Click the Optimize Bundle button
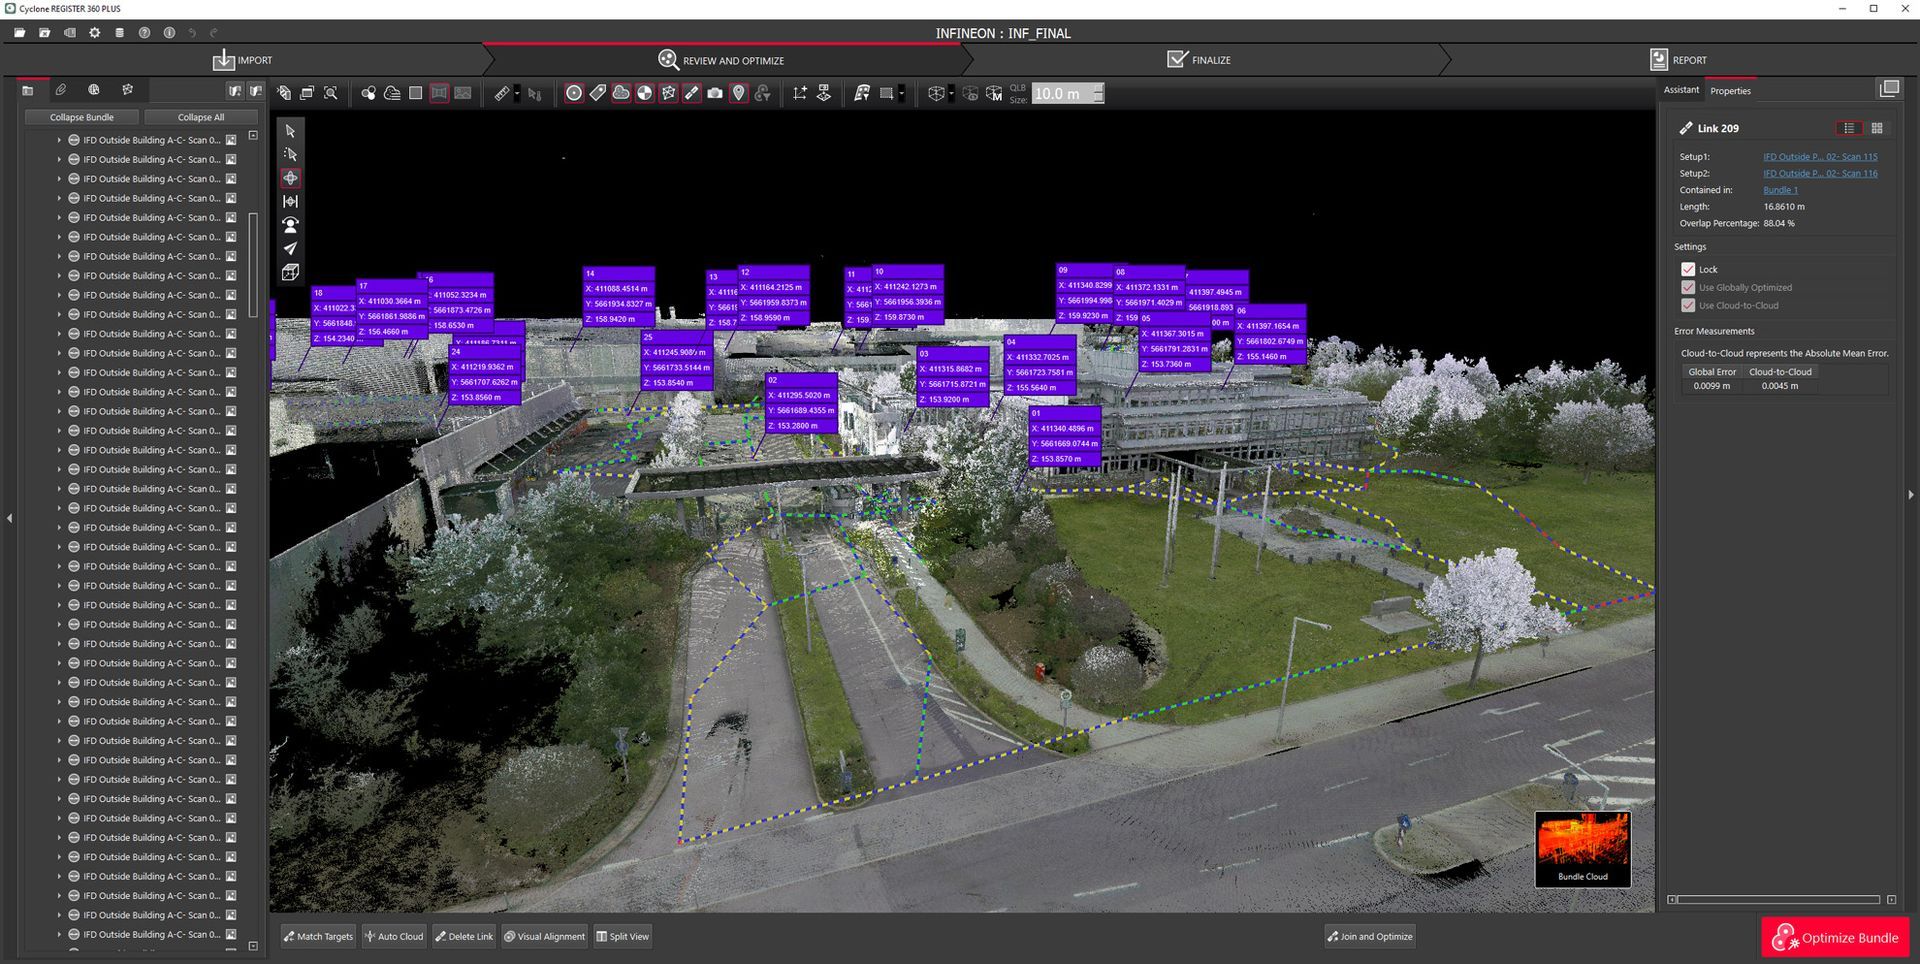Viewport: 1920px width, 964px height. 1835,937
